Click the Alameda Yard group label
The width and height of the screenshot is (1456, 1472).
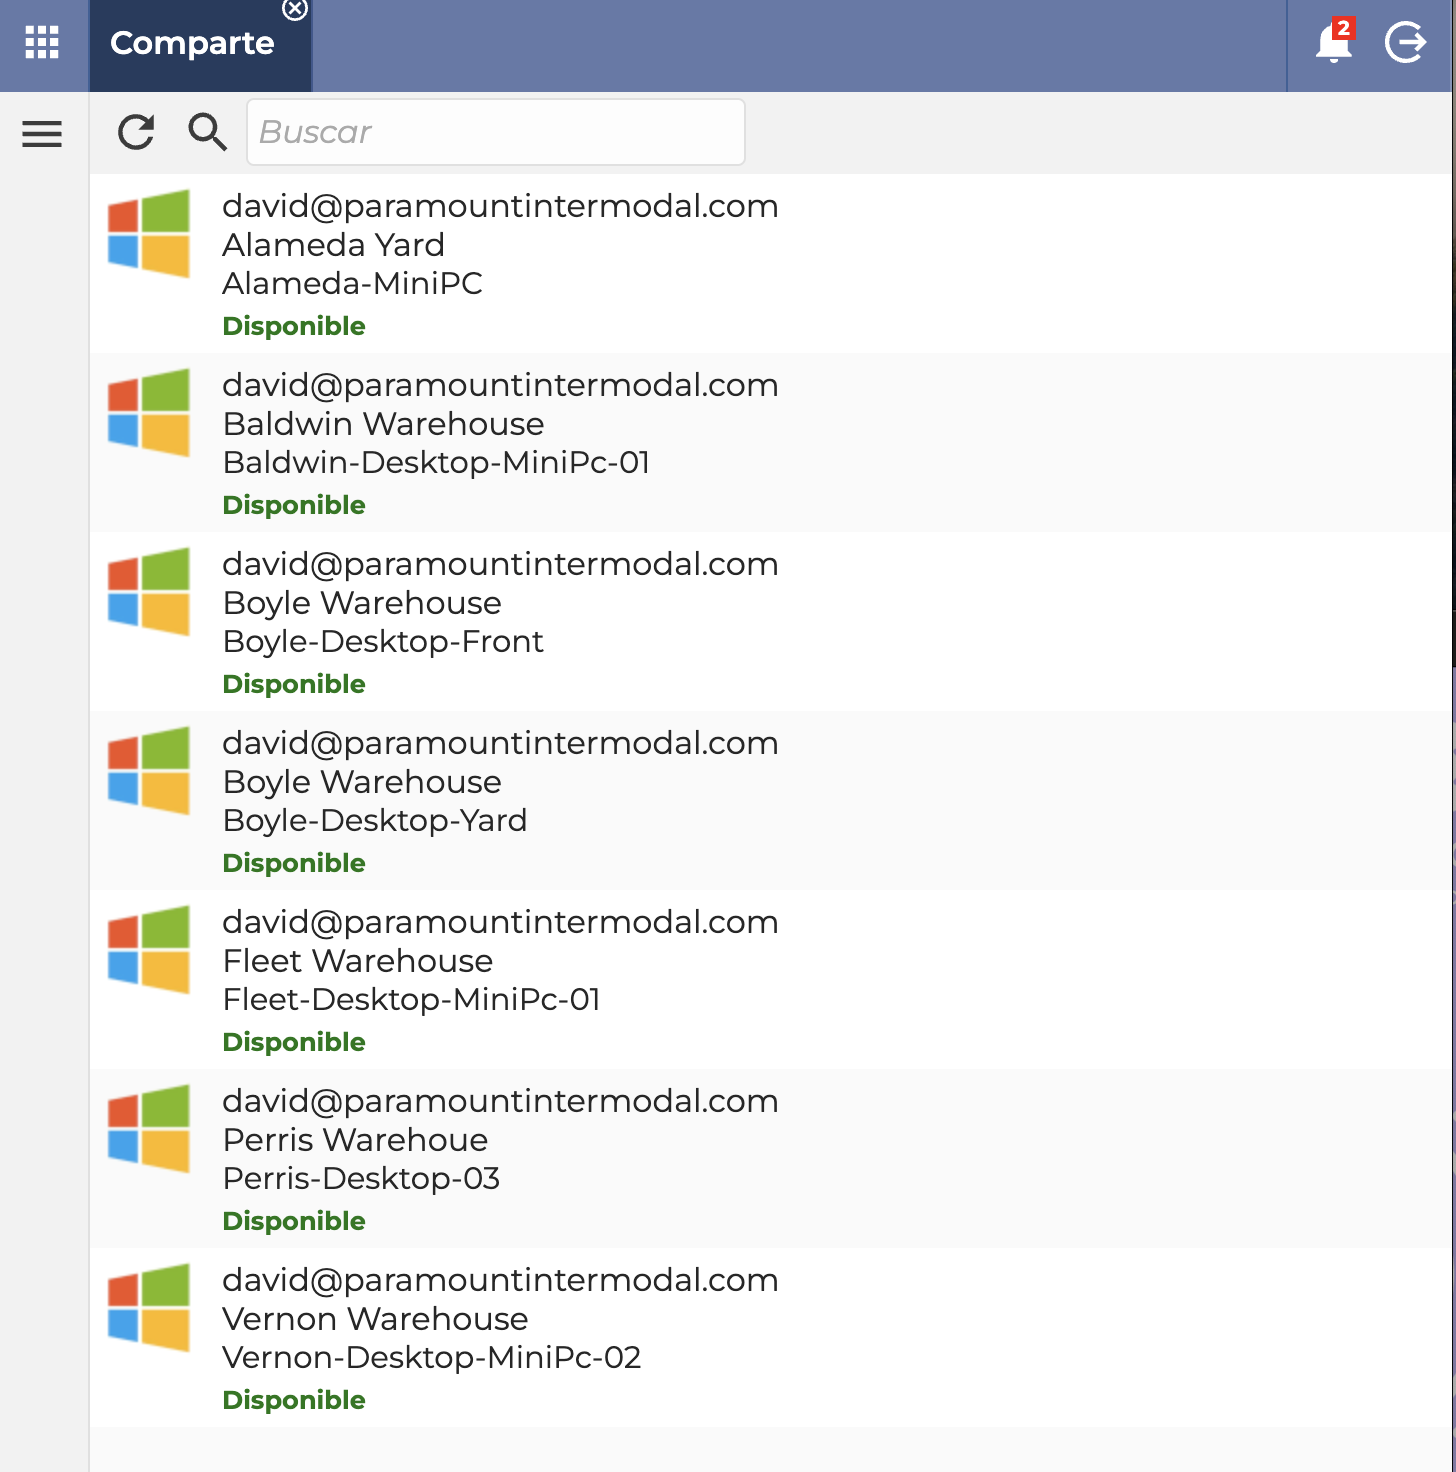click(333, 245)
